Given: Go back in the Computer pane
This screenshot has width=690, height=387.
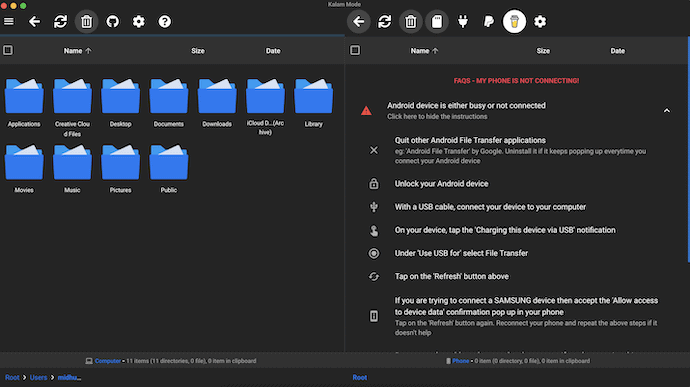Looking at the screenshot, I should 34,21.
